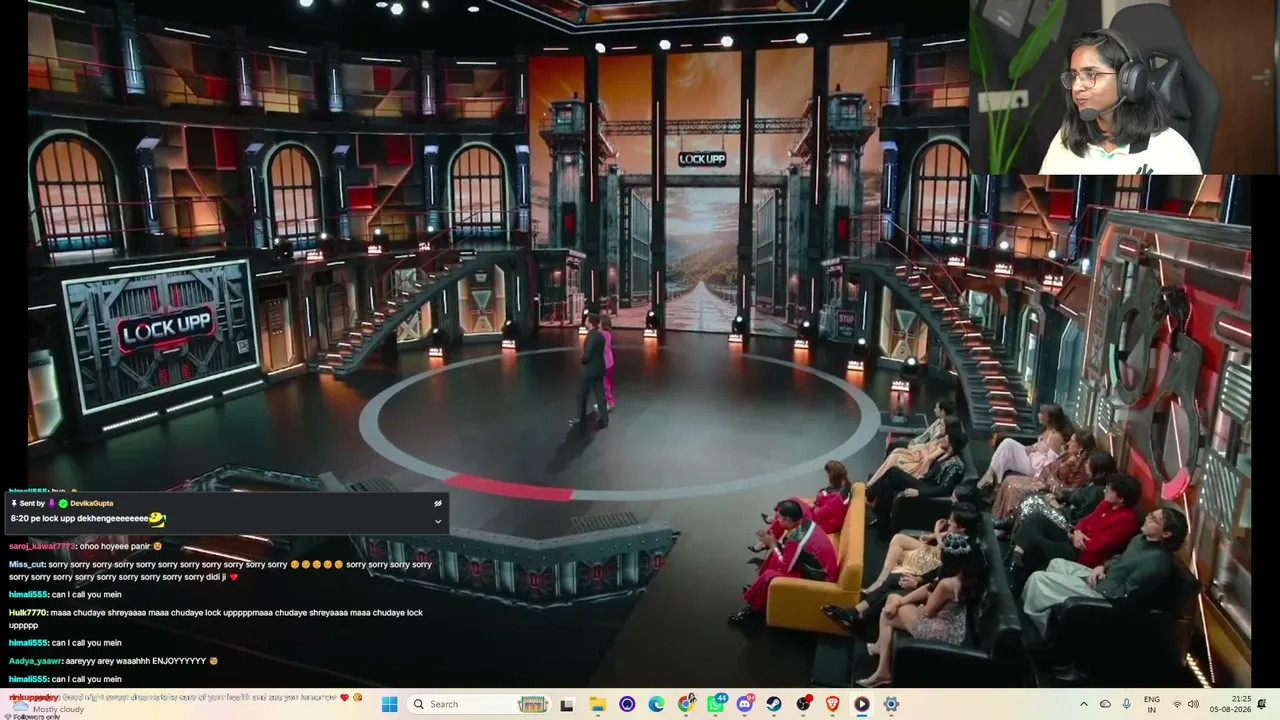Click pinned text '8:20 pe lock upp dekhengeeeeeeee'
This screenshot has height=720, width=1280.
79,519
